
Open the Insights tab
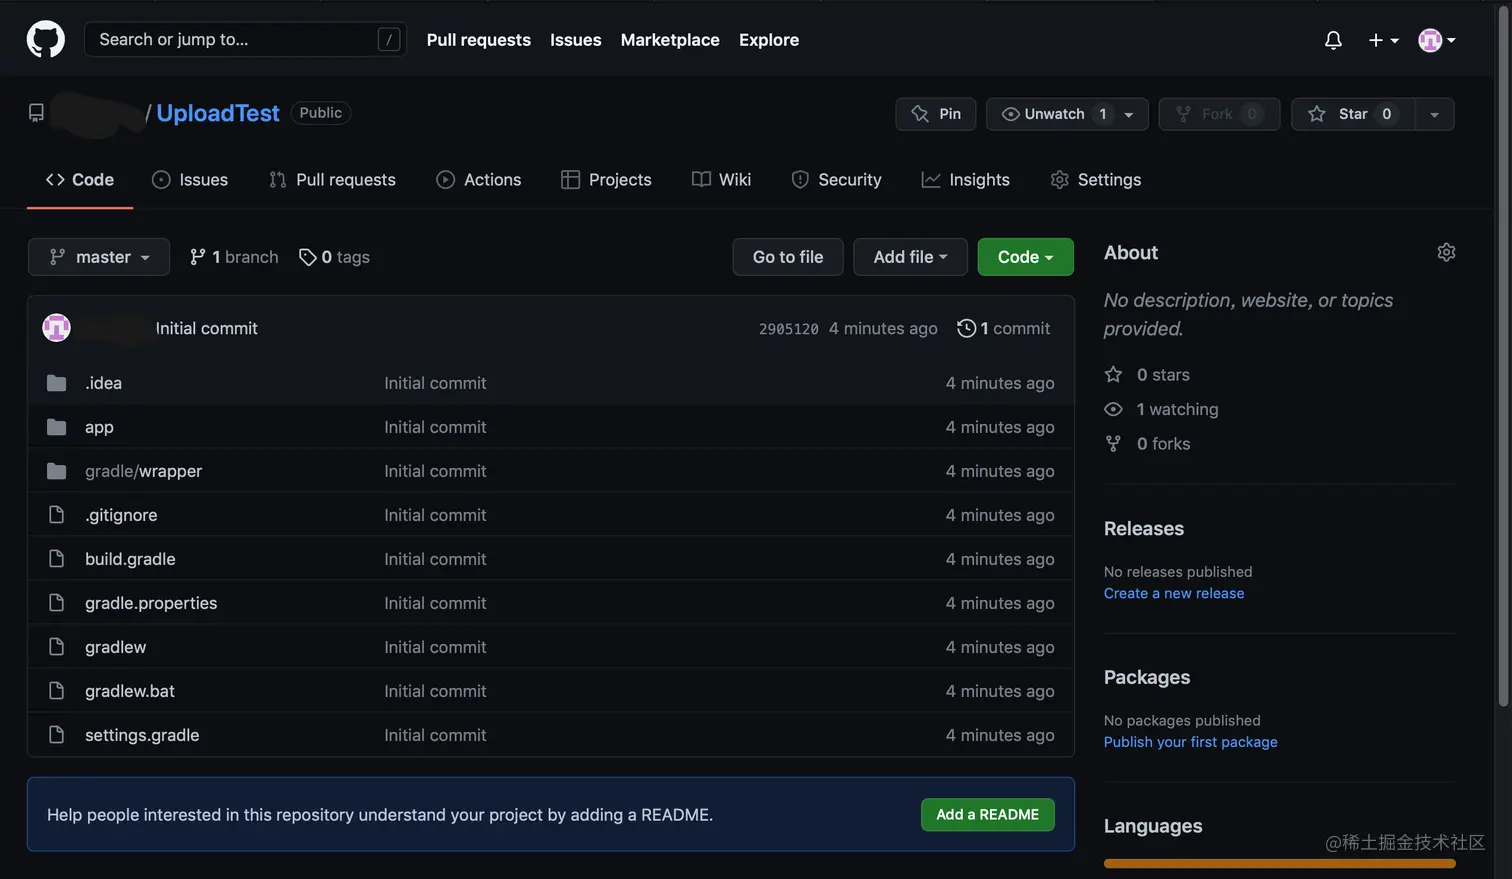pyautogui.click(x=966, y=180)
